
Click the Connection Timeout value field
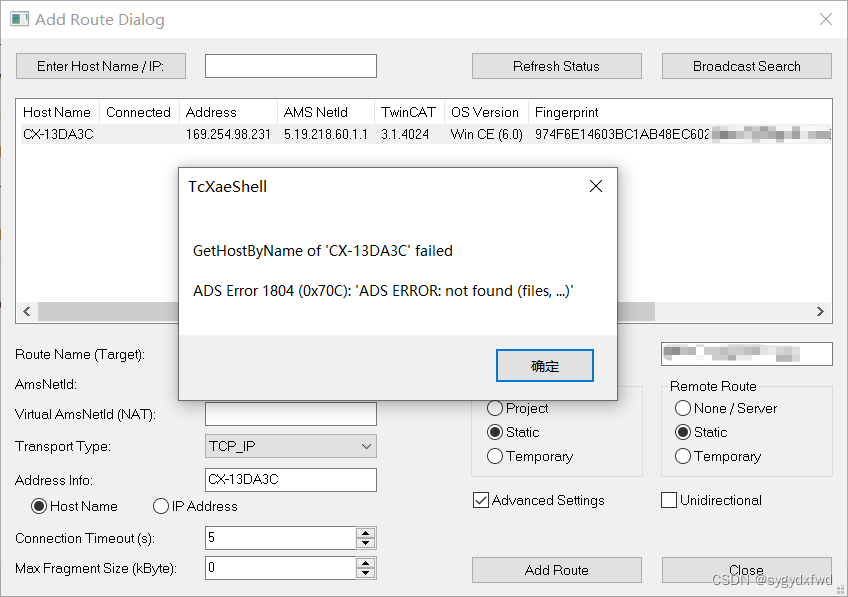coord(280,538)
